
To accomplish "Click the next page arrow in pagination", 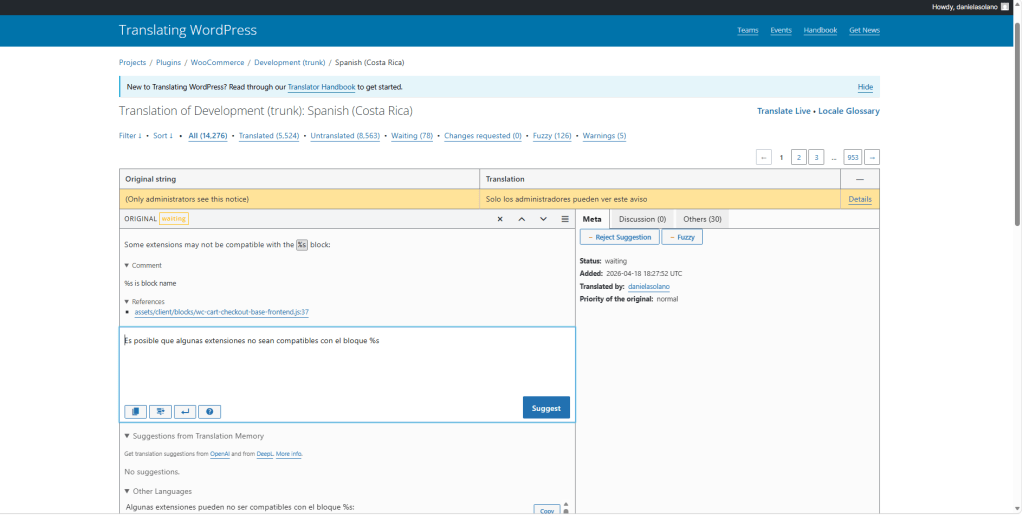I will [872, 157].
